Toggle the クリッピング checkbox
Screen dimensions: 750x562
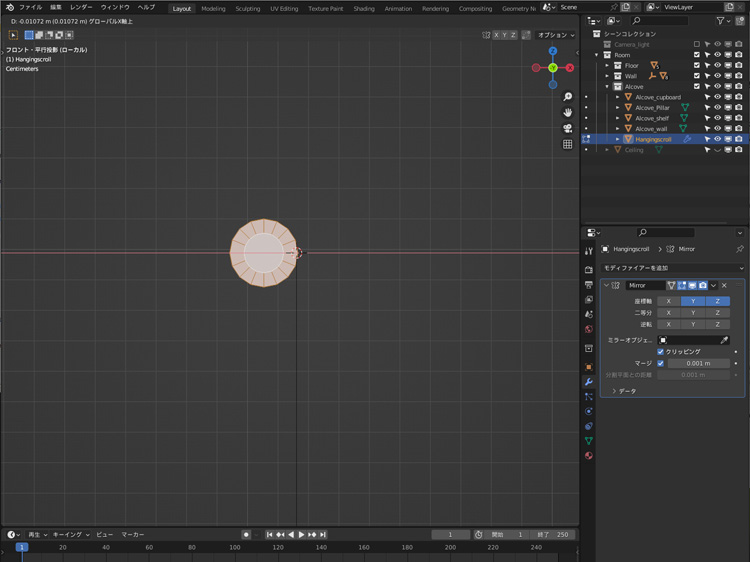(x=661, y=352)
